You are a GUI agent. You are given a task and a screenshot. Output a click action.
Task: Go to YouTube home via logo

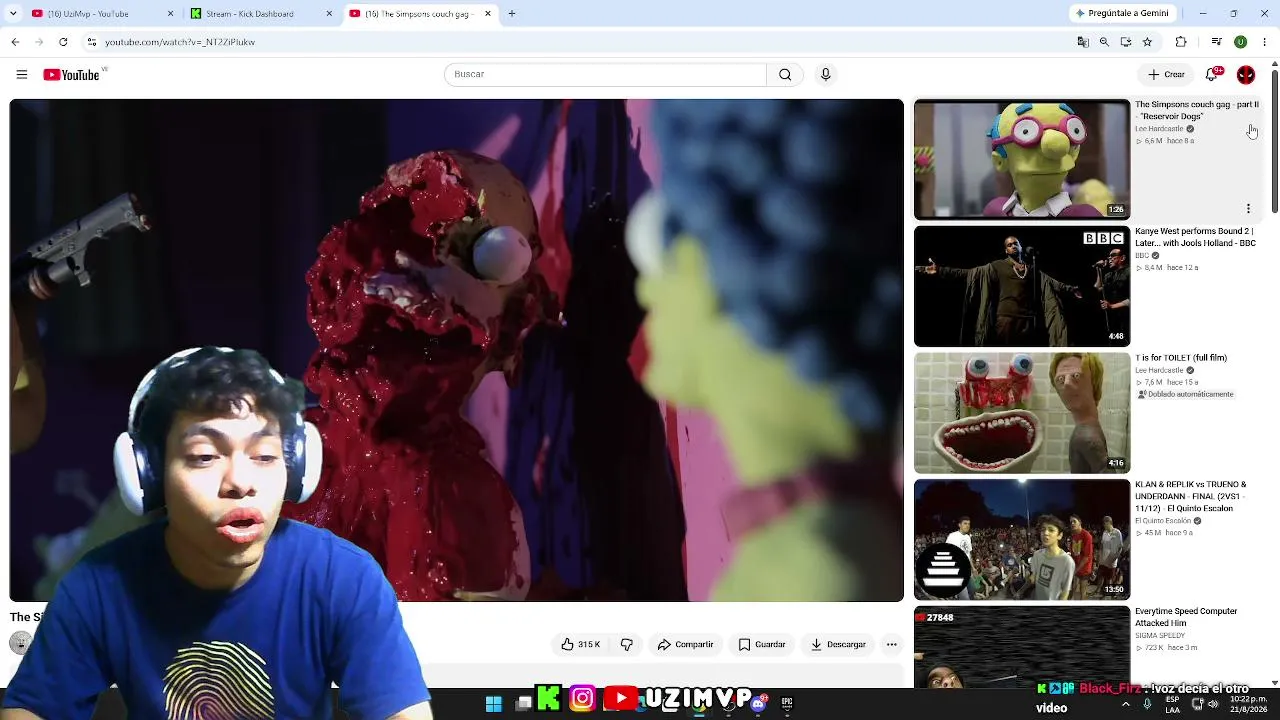[71, 75]
